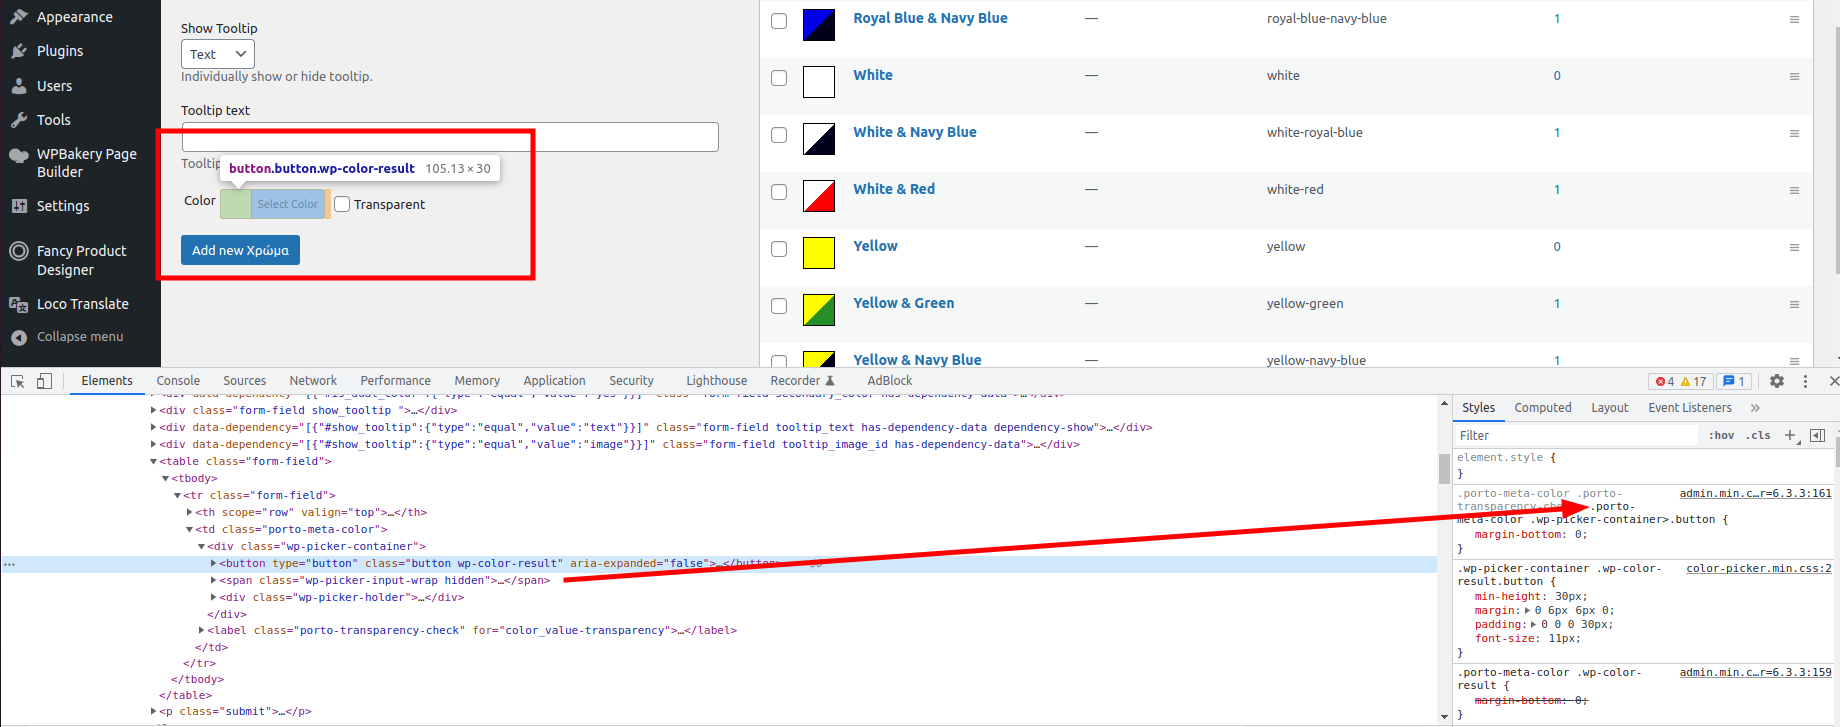Switch to the Console tab
Screen dimensions: 1840x727
click(178, 381)
